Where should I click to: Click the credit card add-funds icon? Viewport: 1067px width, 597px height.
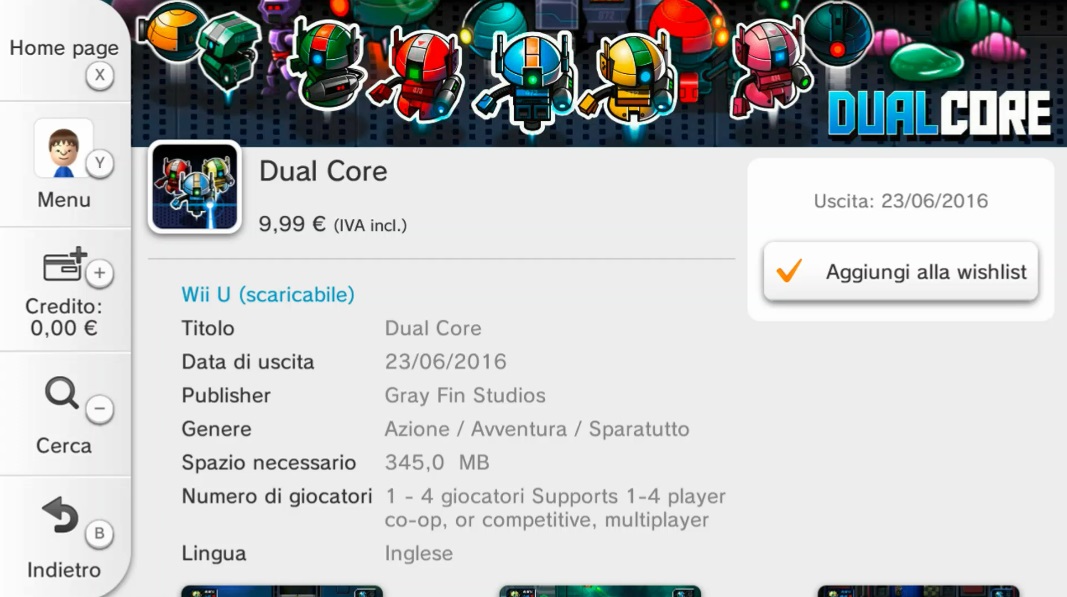[x=63, y=265]
